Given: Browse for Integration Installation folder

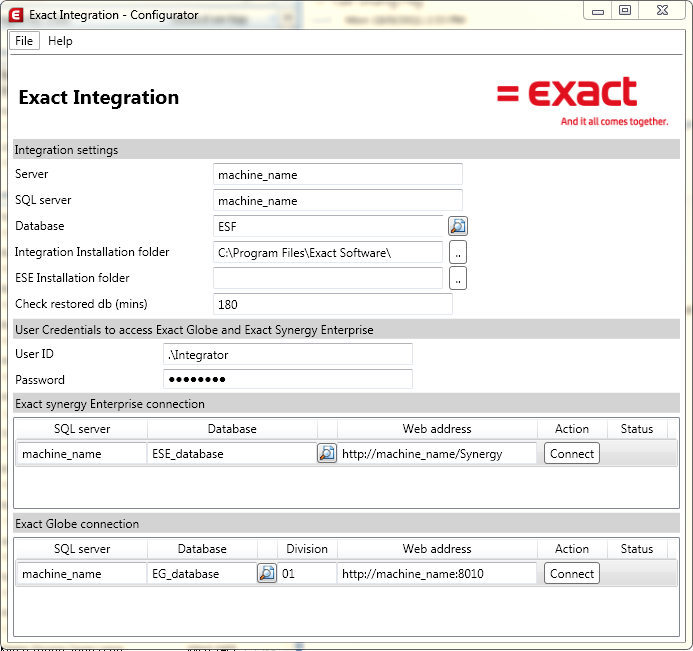Looking at the screenshot, I should coord(458,252).
